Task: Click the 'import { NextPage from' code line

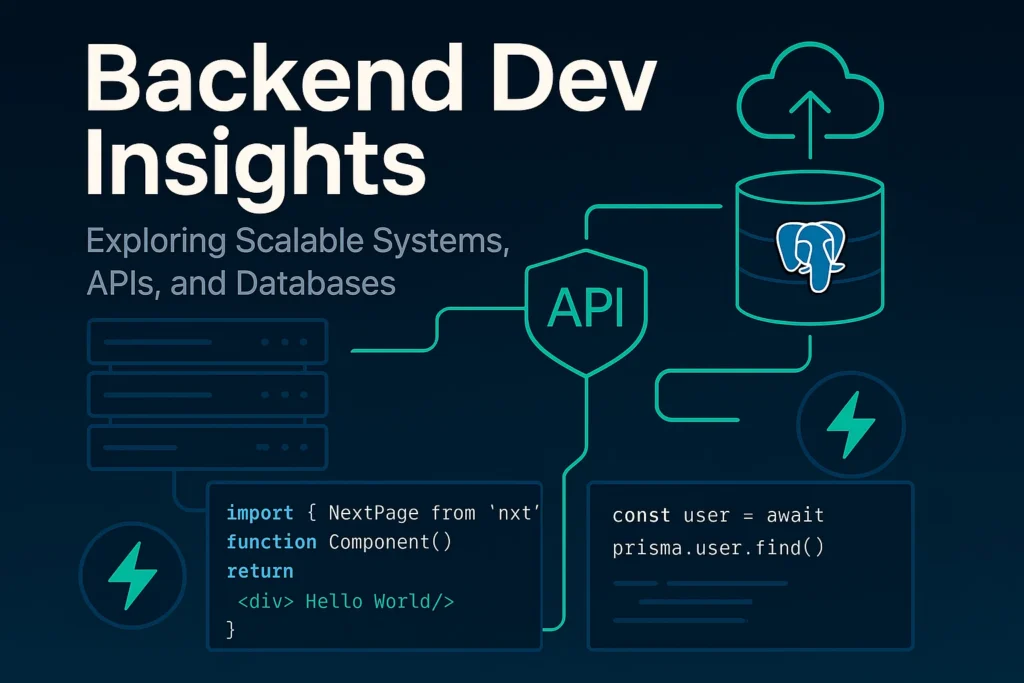Action: pyautogui.click(x=383, y=513)
